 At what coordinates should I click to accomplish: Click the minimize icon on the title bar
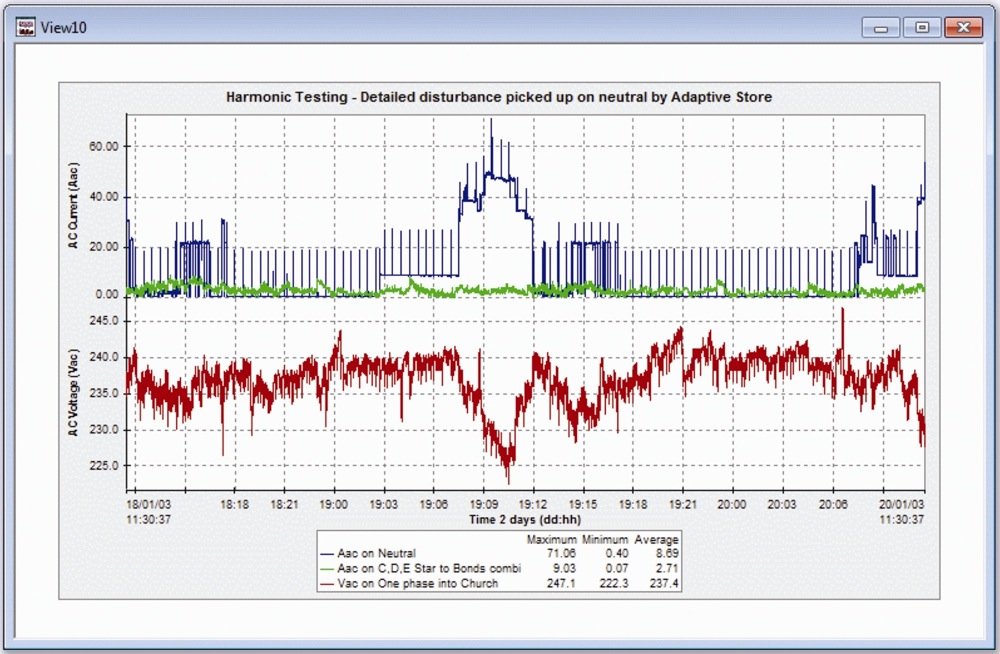tap(880, 27)
